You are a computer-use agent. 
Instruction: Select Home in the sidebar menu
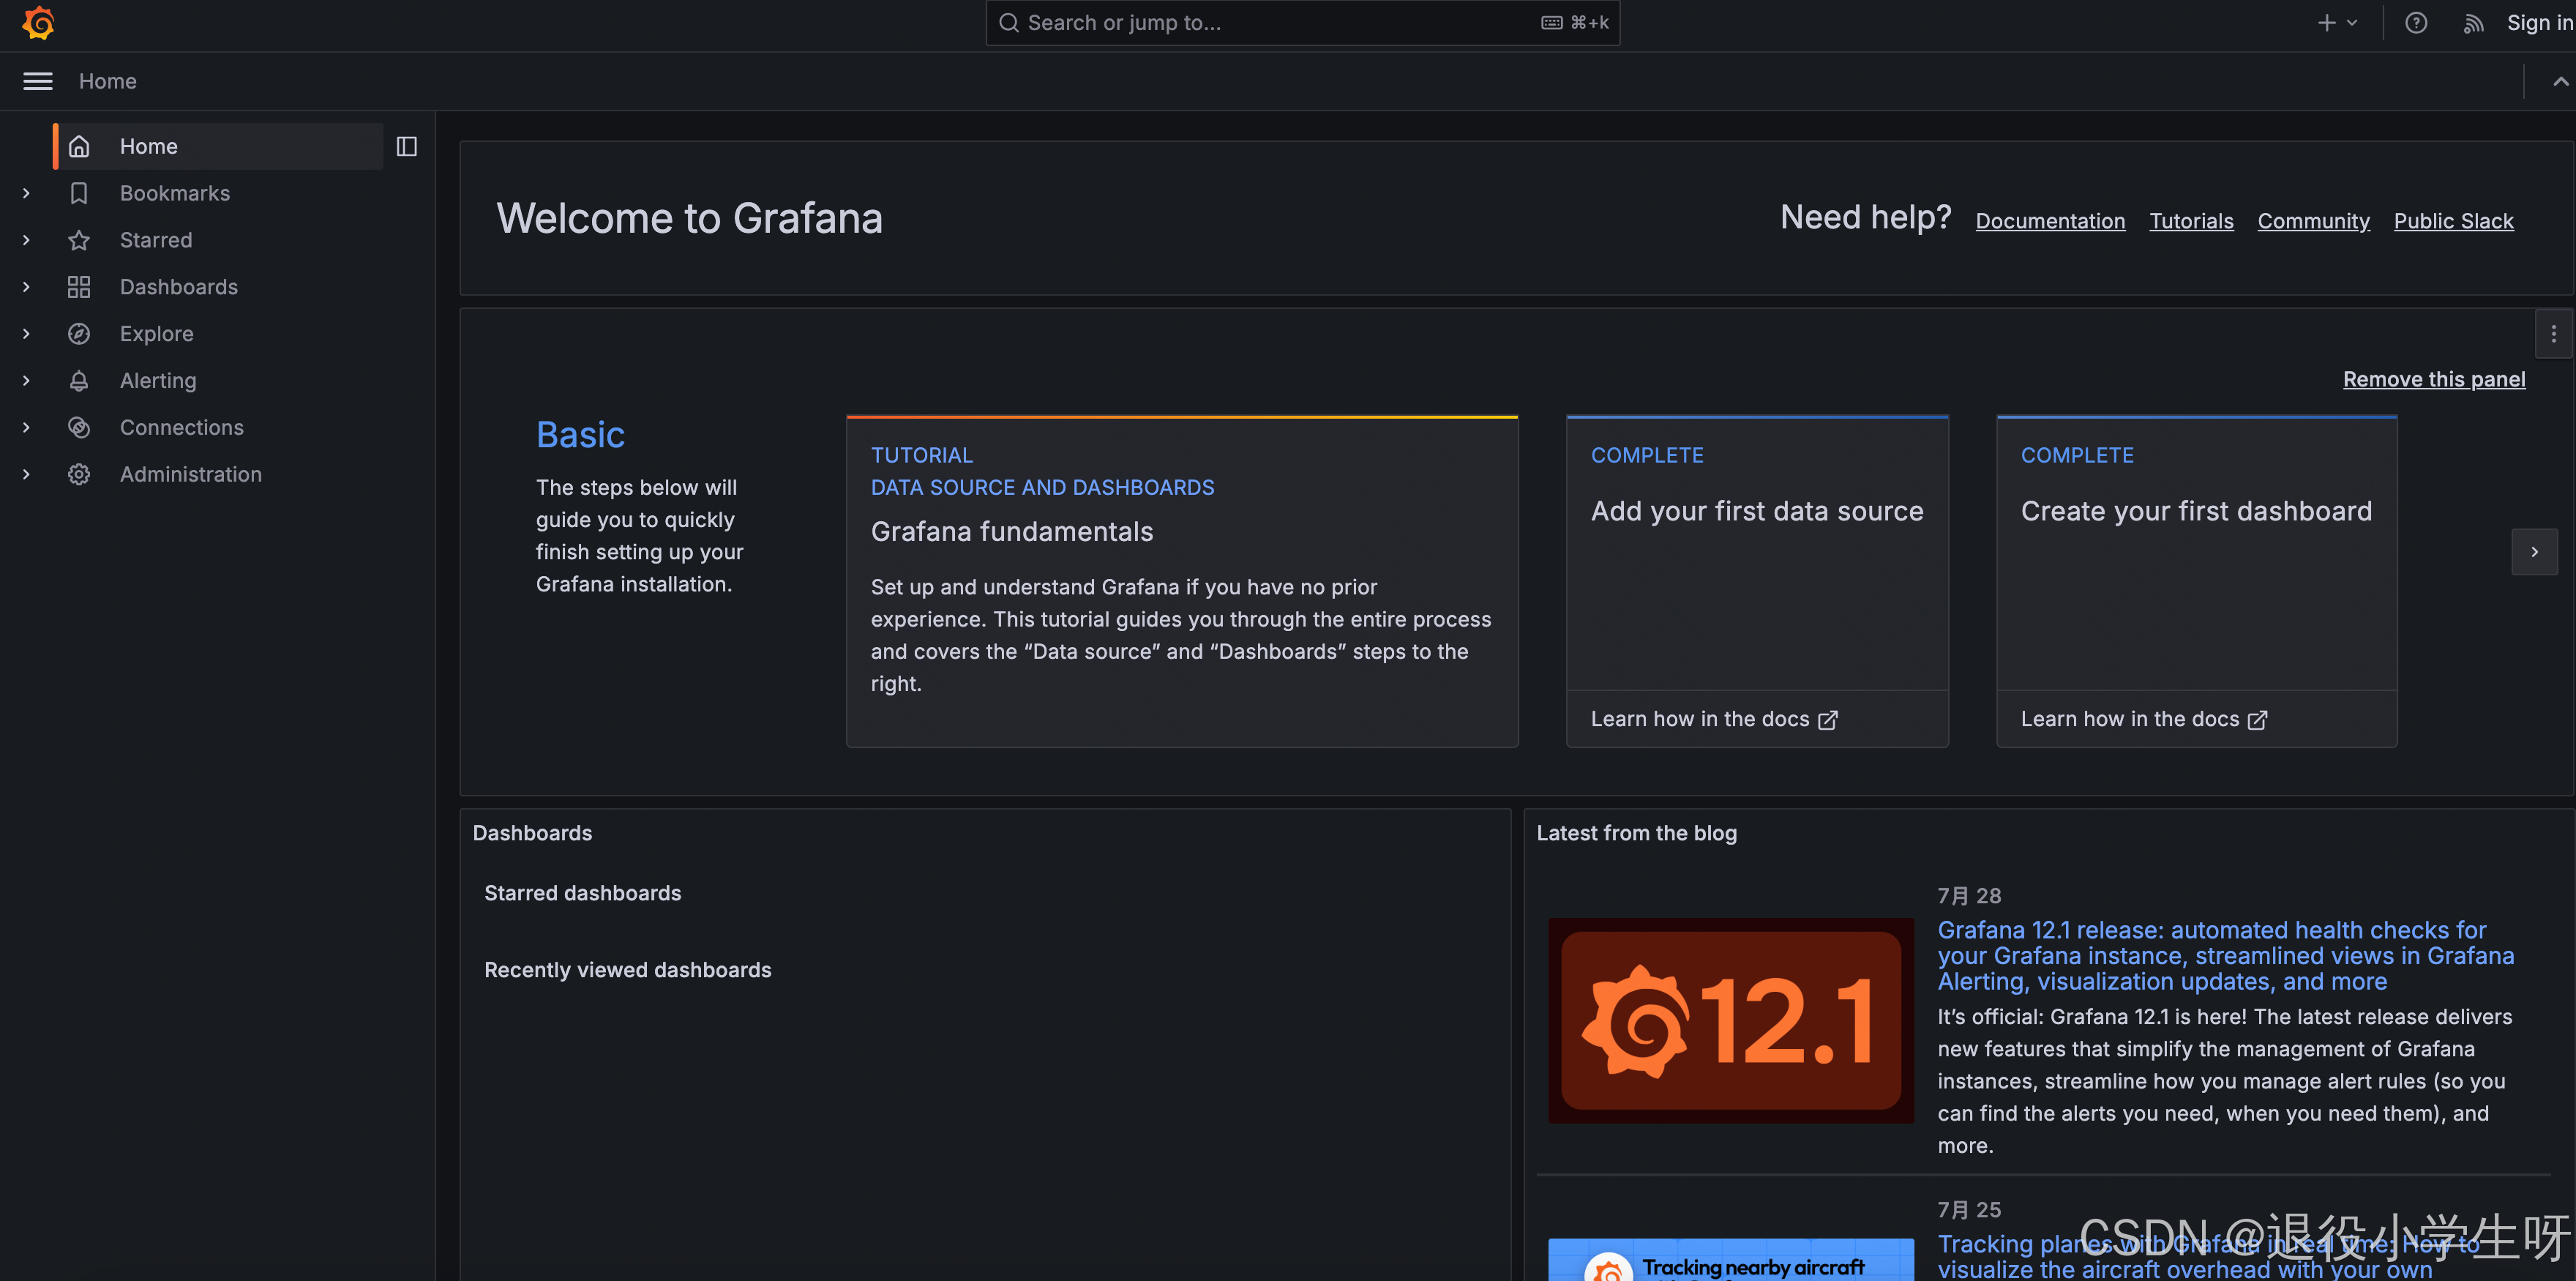coord(218,146)
